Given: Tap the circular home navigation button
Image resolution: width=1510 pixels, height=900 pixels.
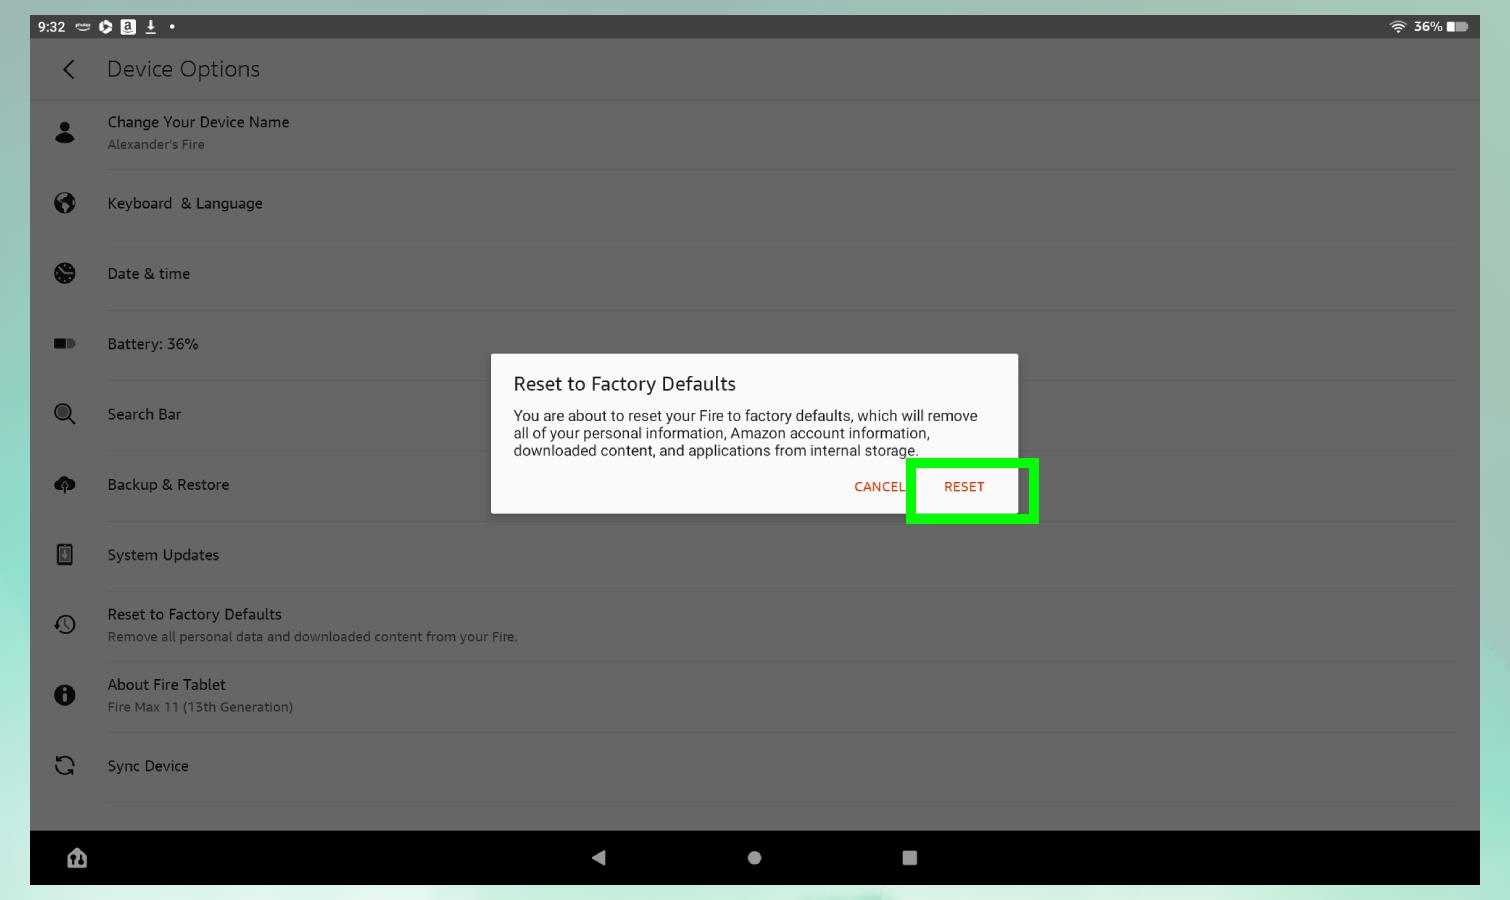Looking at the screenshot, I should (x=755, y=857).
